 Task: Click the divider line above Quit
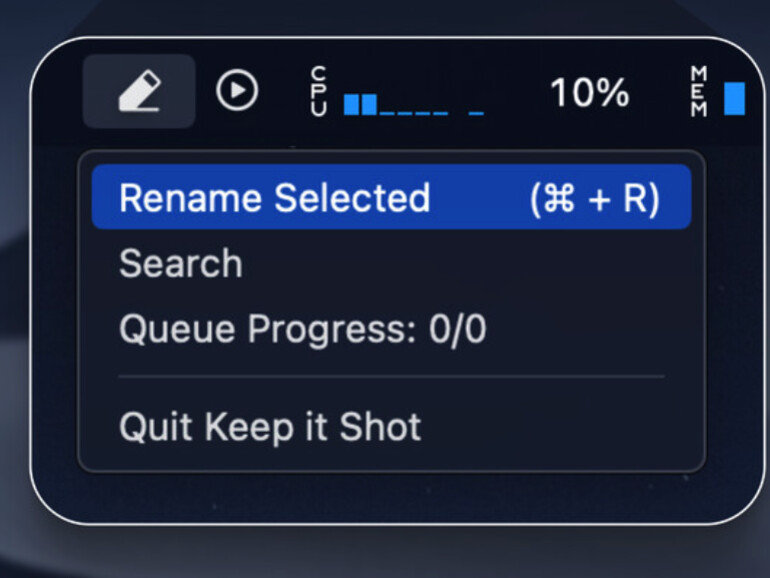click(x=390, y=377)
